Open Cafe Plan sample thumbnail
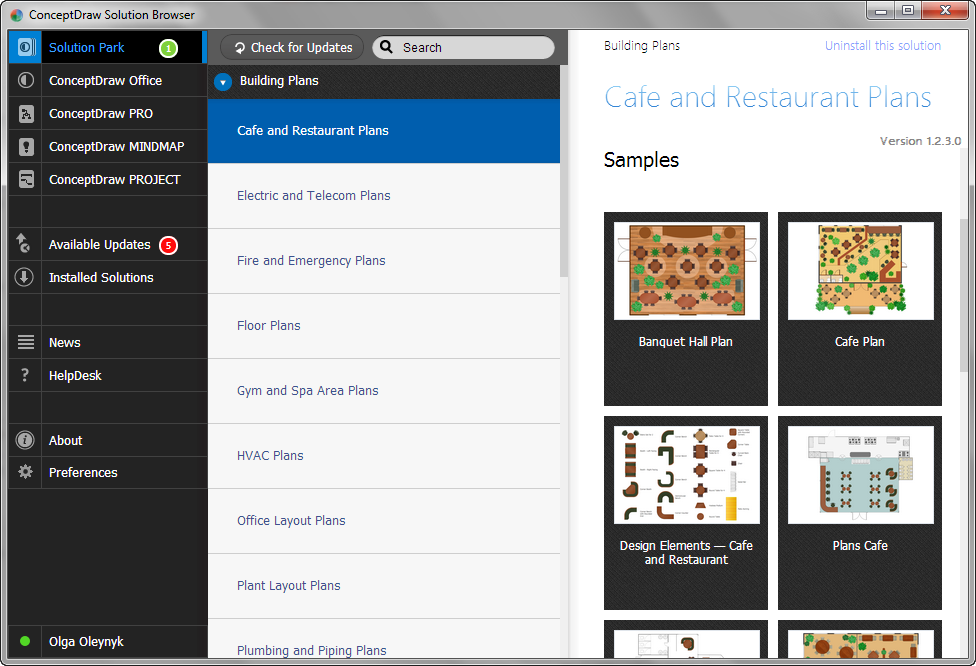Viewport: 976px width, 666px height. pyautogui.click(x=860, y=271)
